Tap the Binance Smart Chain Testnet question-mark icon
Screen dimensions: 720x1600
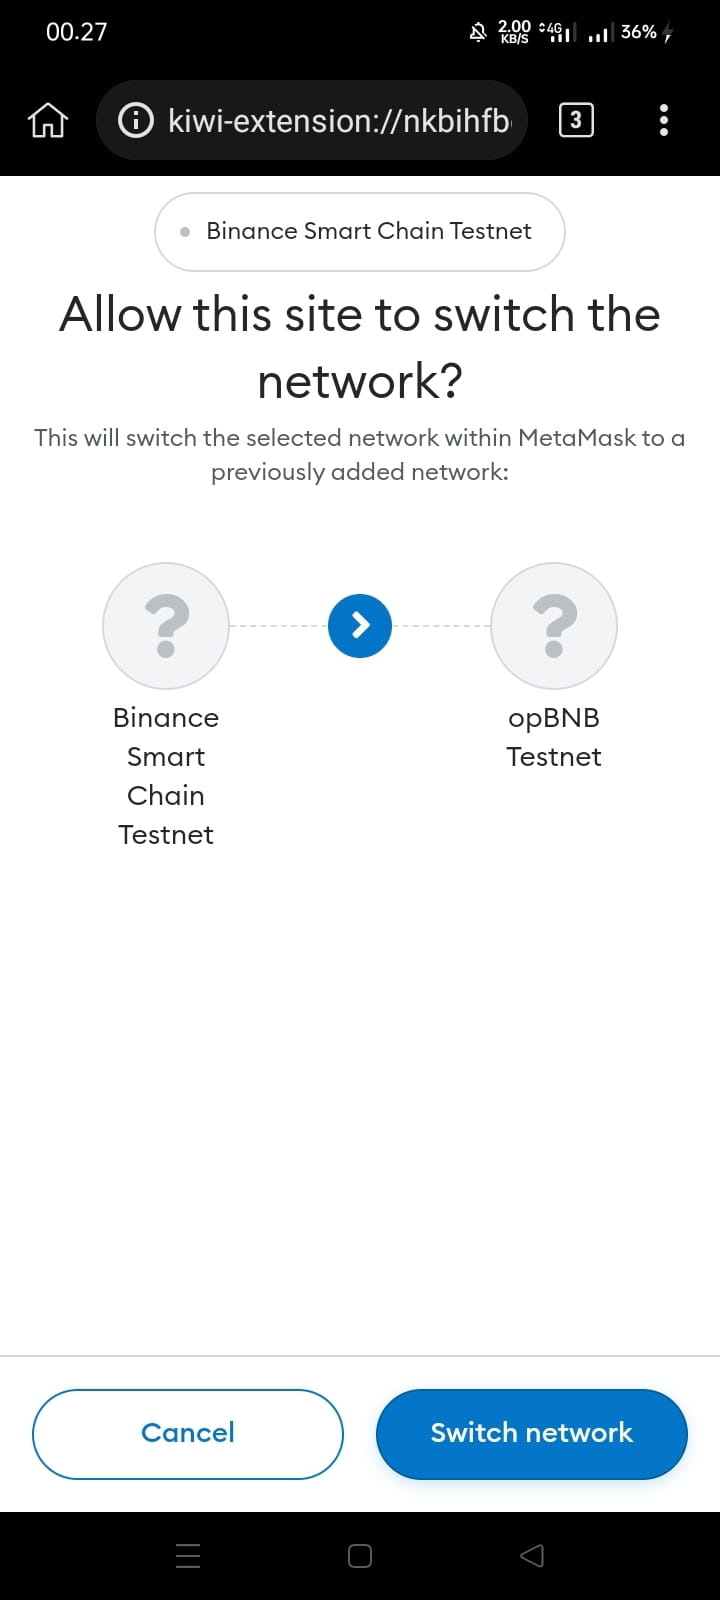166,626
